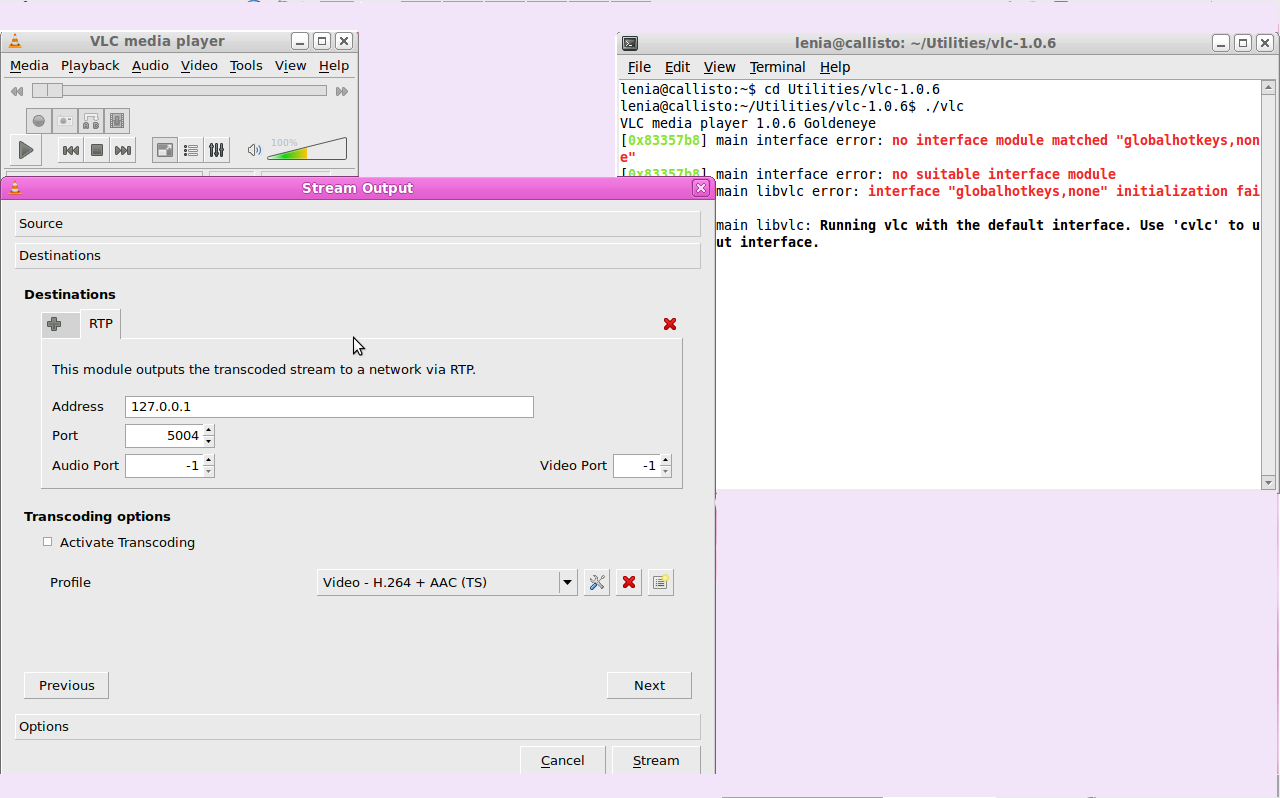Increase the Video Port value
Viewport: 1280px width, 798px height.
coord(665,460)
